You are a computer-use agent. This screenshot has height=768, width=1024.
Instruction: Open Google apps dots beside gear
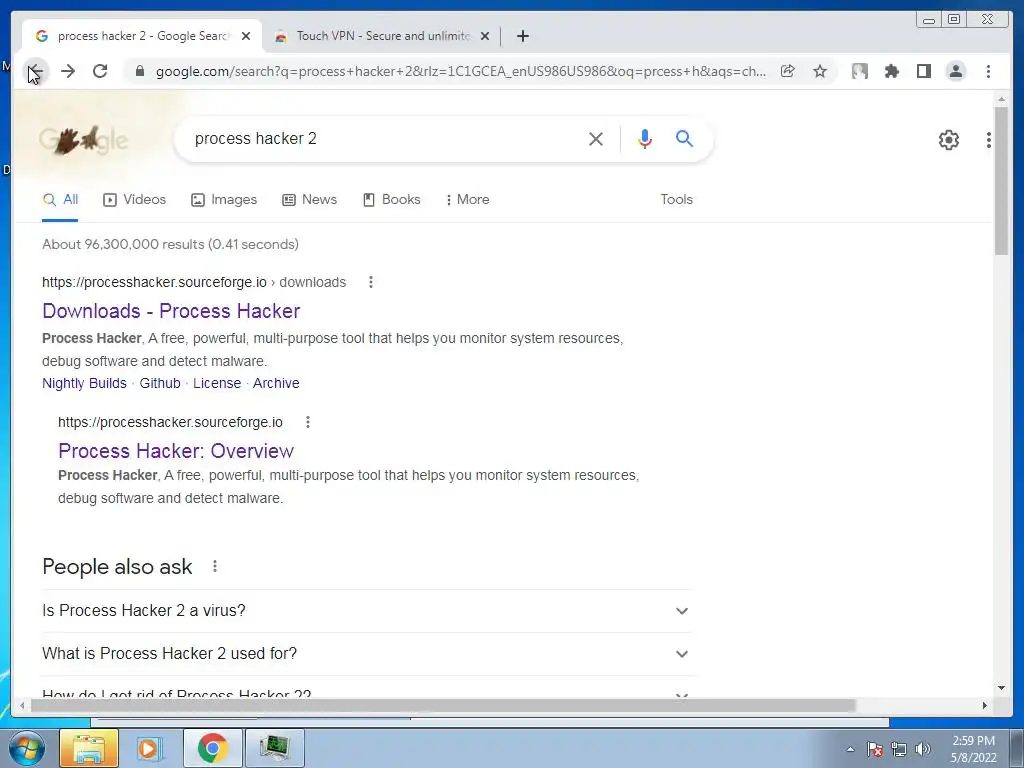pyautogui.click(x=989, y=140)
